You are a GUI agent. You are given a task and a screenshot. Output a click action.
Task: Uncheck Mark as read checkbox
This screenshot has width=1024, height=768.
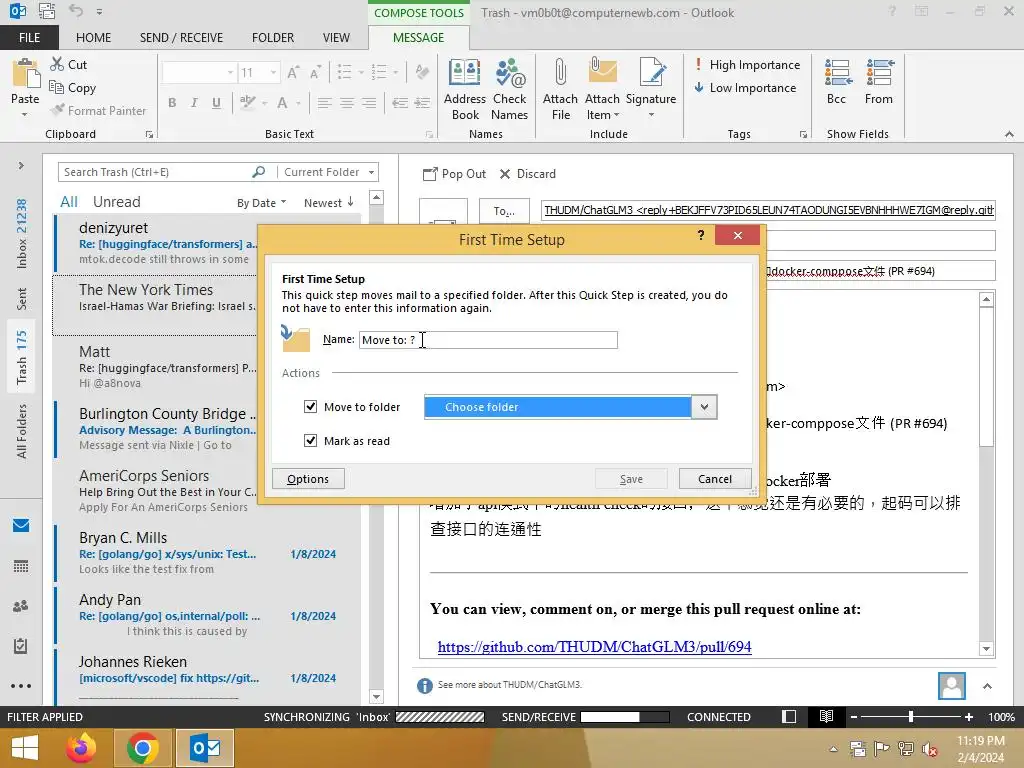click(311, 440)
